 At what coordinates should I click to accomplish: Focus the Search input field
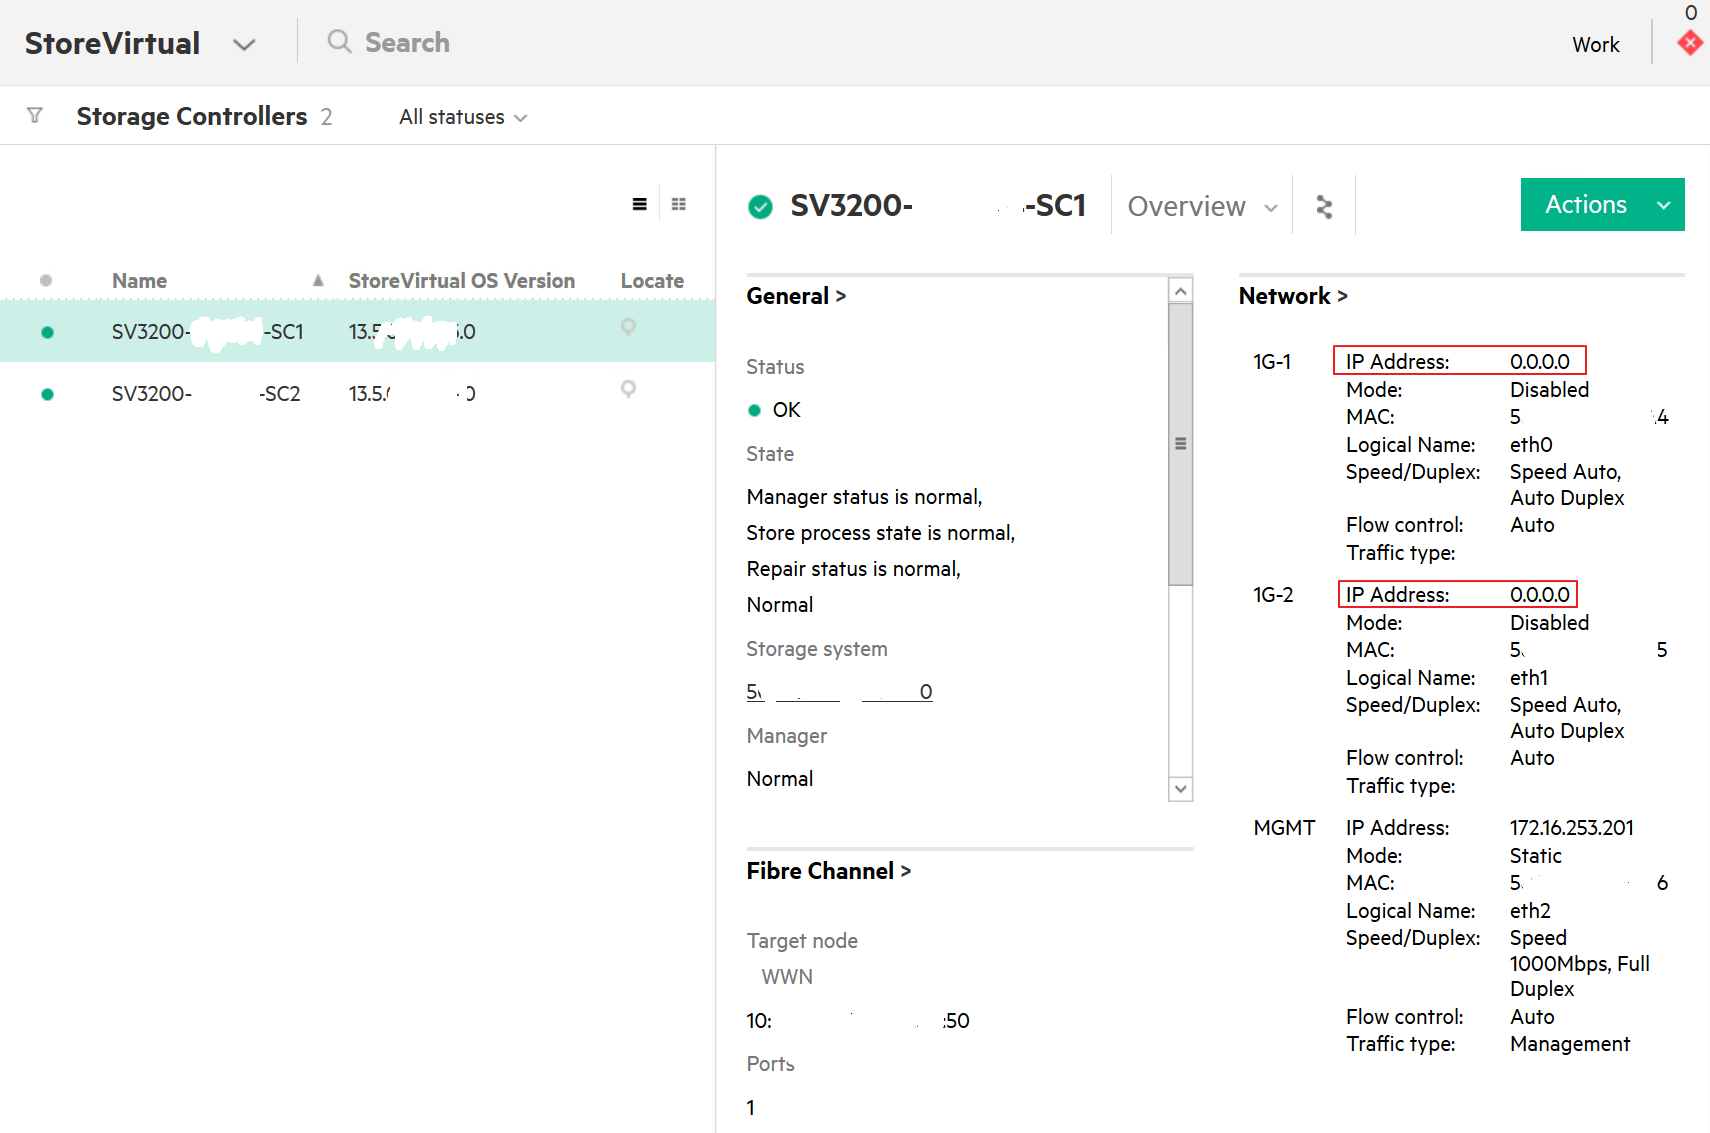[407, 42]
